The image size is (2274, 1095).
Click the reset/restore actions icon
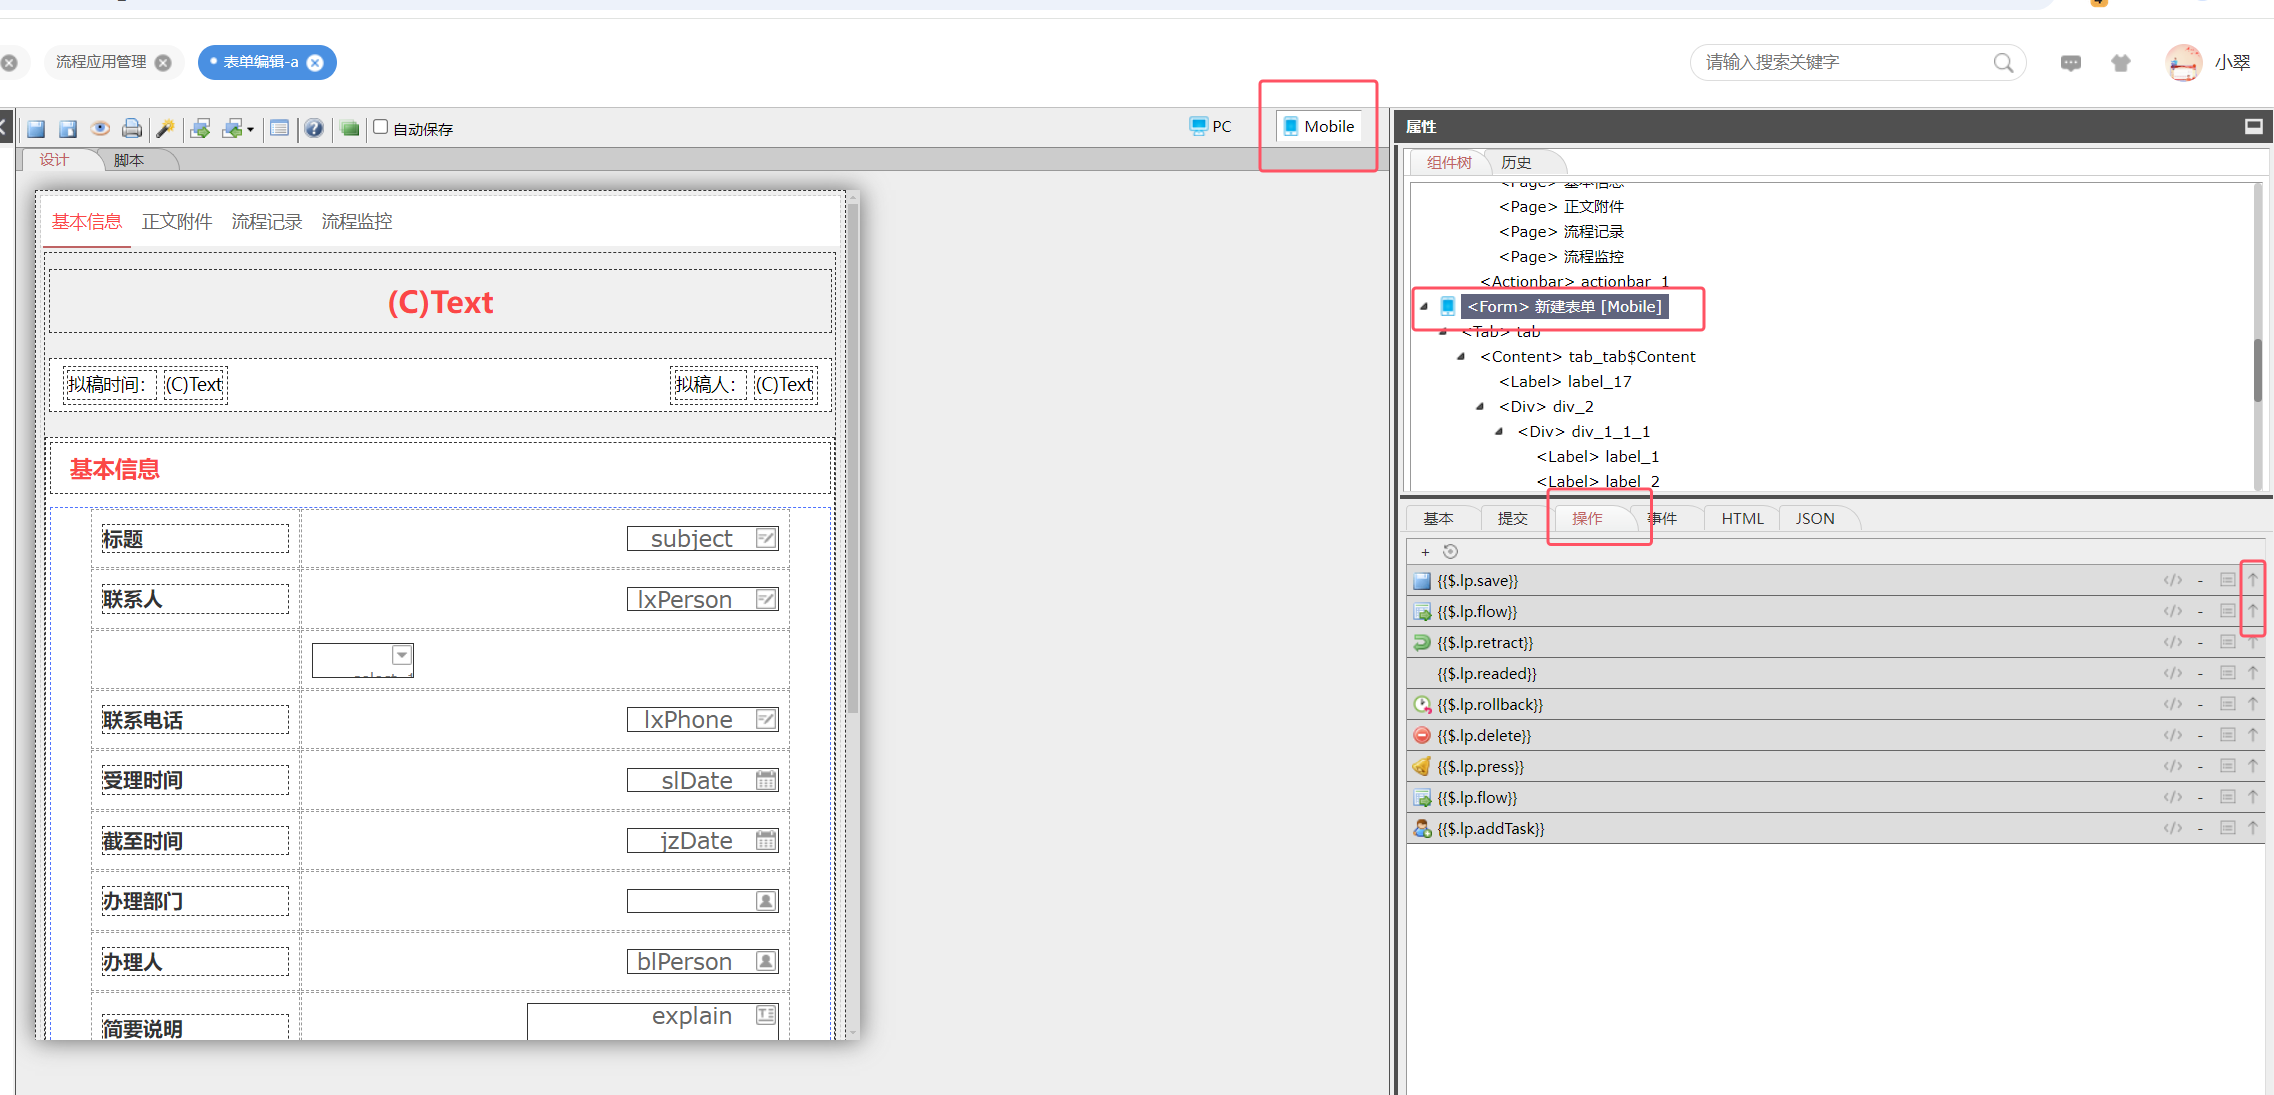point(1450,552)
